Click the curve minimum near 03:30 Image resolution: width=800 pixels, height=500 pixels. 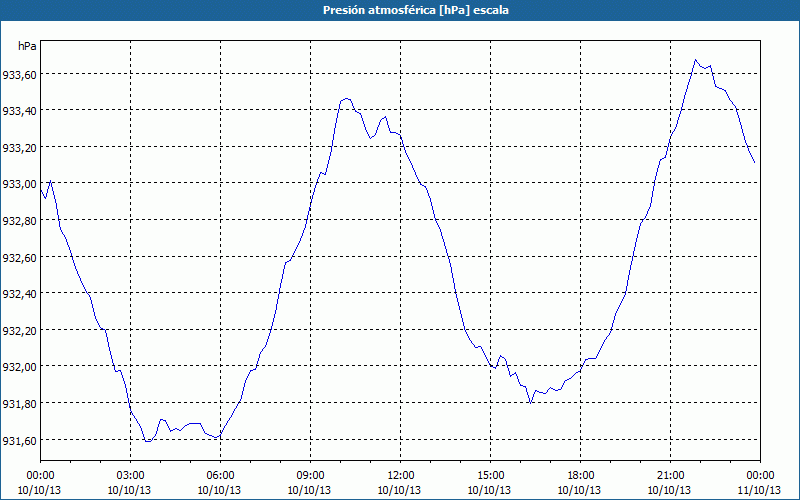147,441
